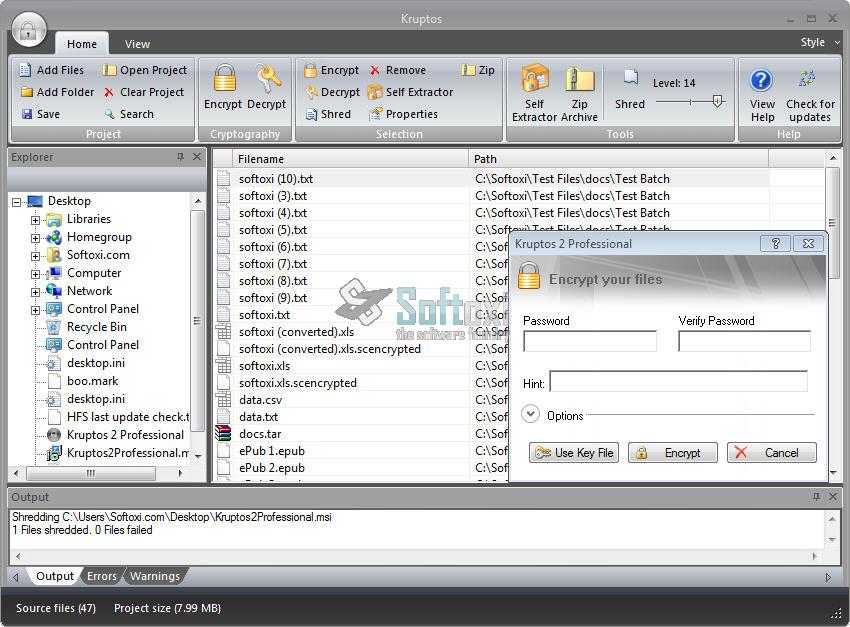Switch to the Errors output tab
Screen dimensions: 850x627
pos(101,576)
